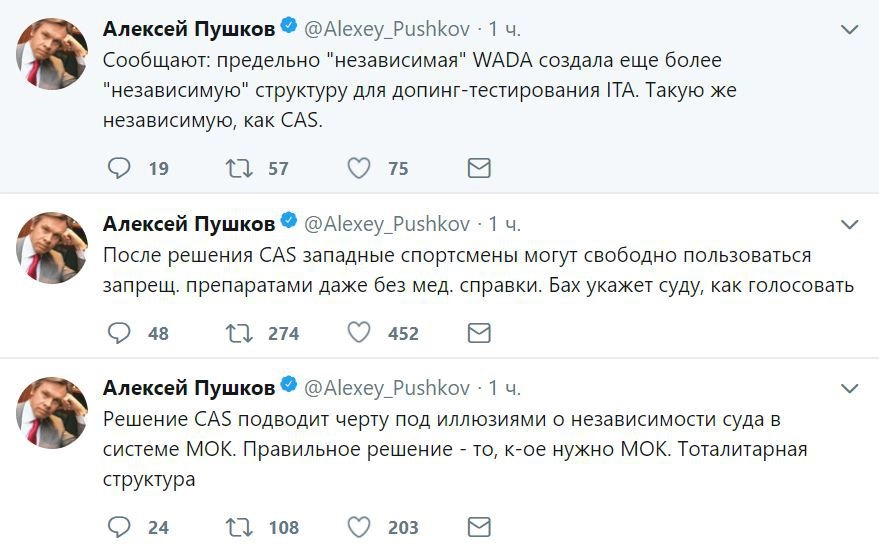Open the third tweet's dropdown chevron
Screen dimensions: 879x550
click(849, 388)
